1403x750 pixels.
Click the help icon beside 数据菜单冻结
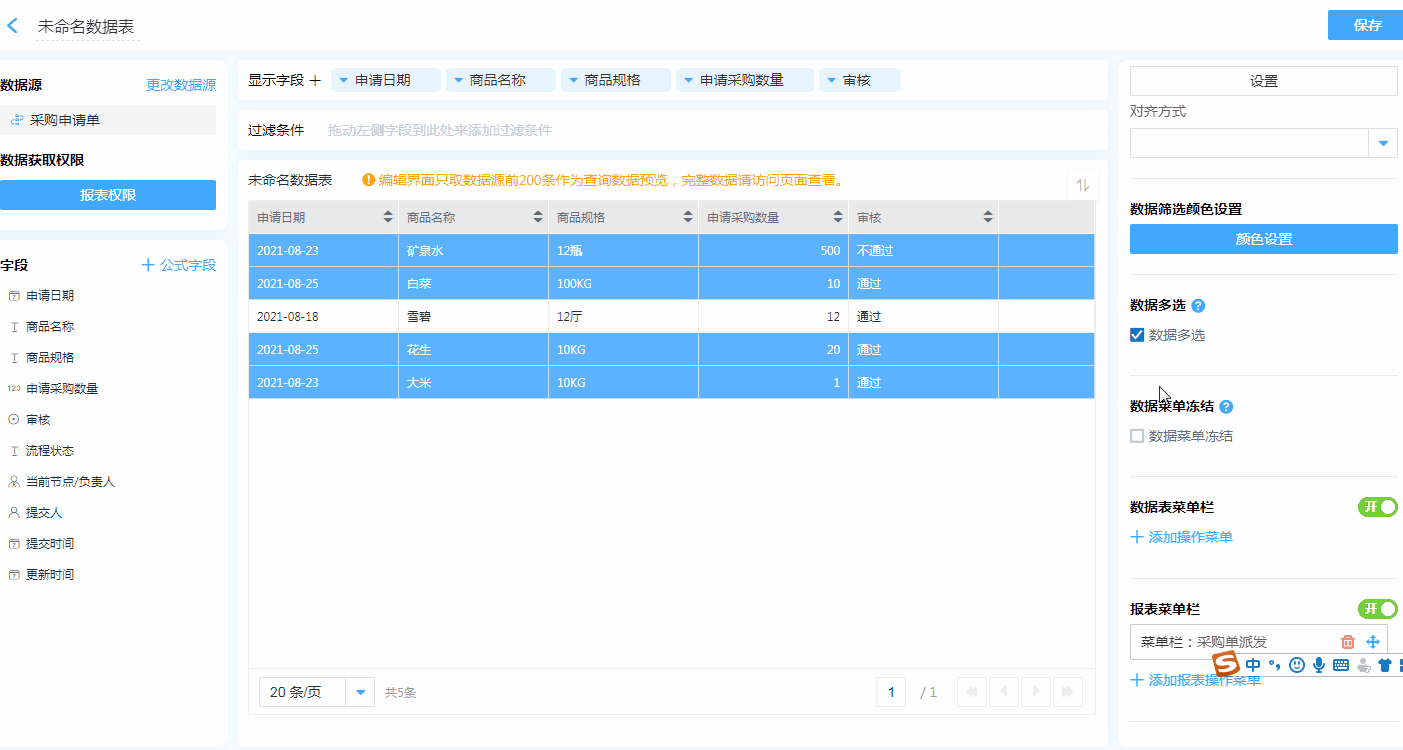click(1226, 407)
